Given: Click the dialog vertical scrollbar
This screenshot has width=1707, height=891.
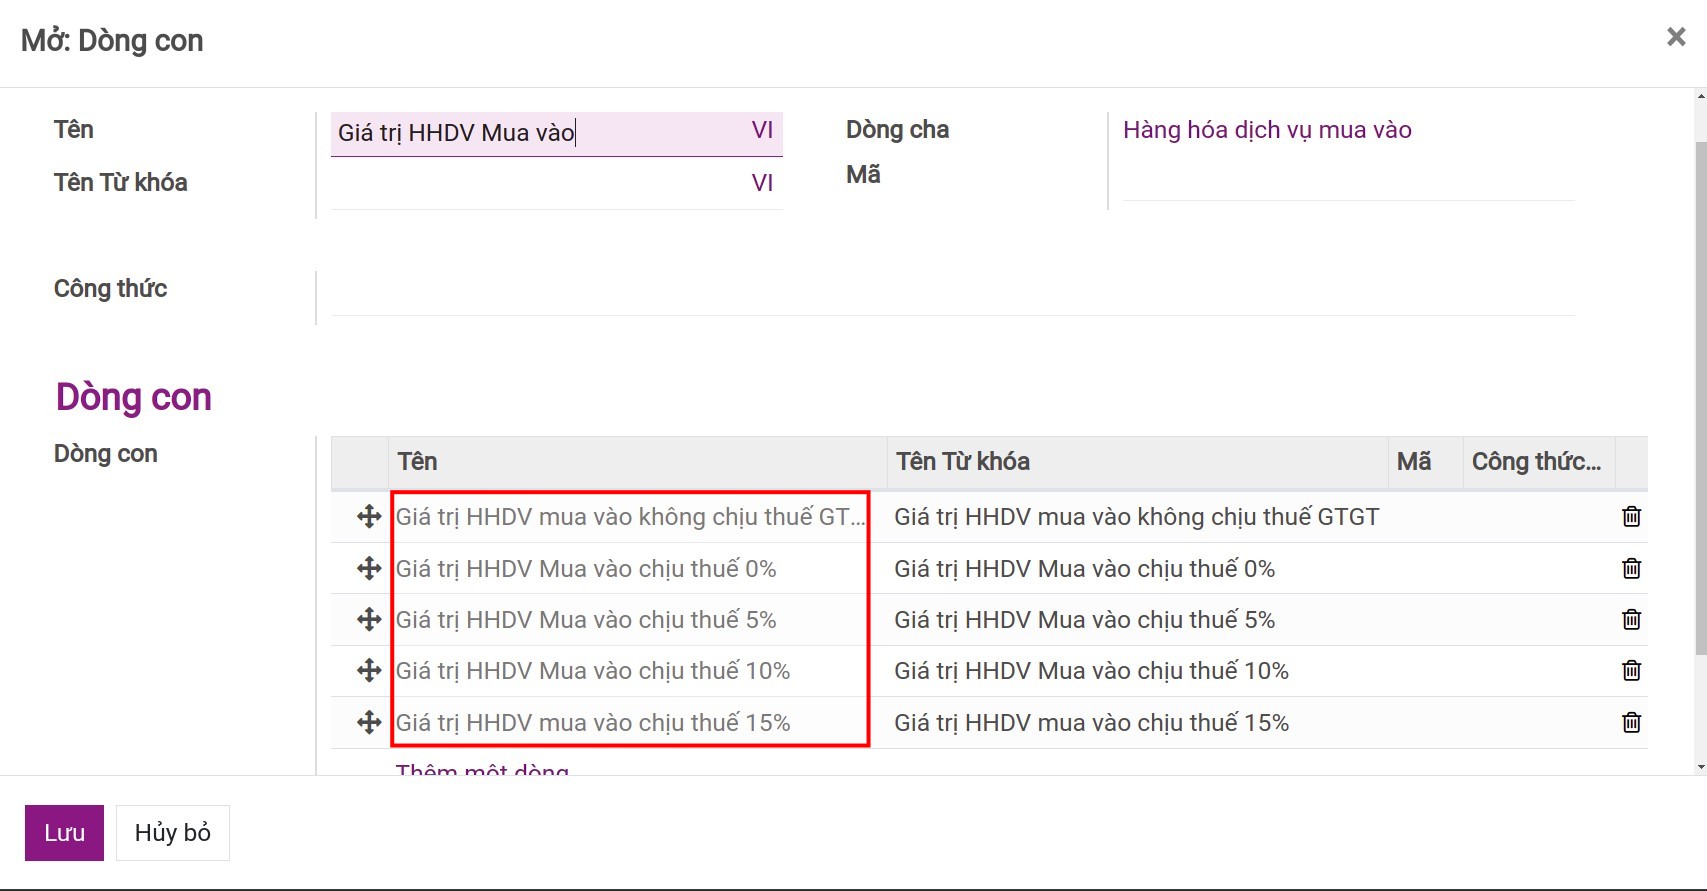Looking at the screenshot, I should pos(1701,400).
